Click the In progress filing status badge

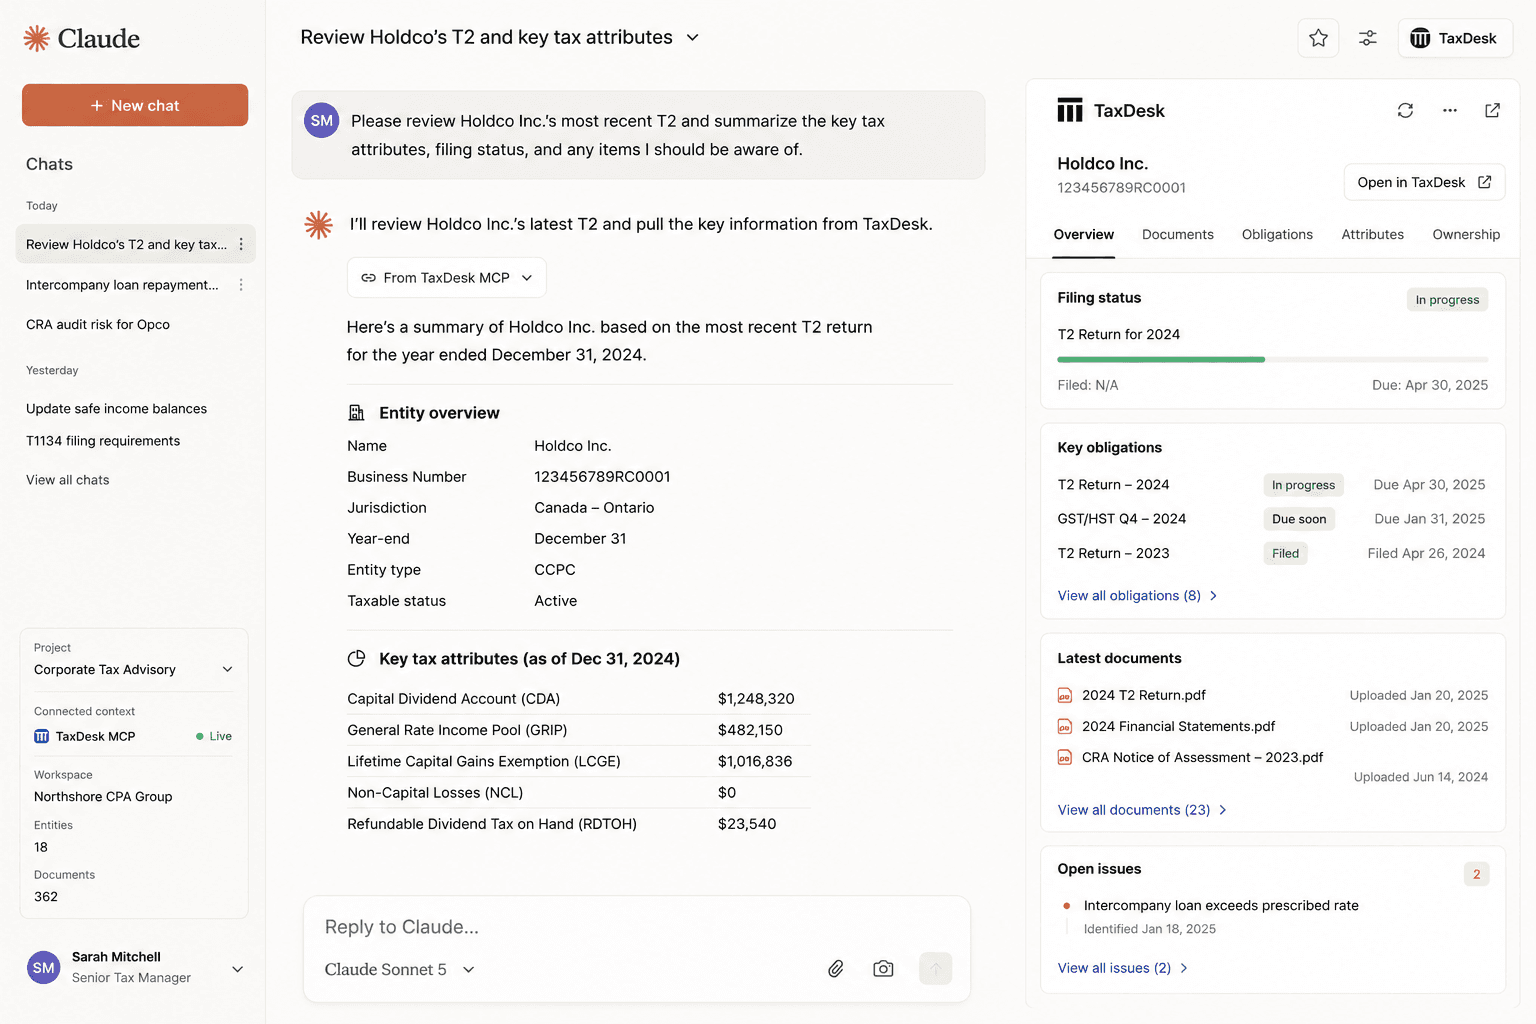[1447, 300]
